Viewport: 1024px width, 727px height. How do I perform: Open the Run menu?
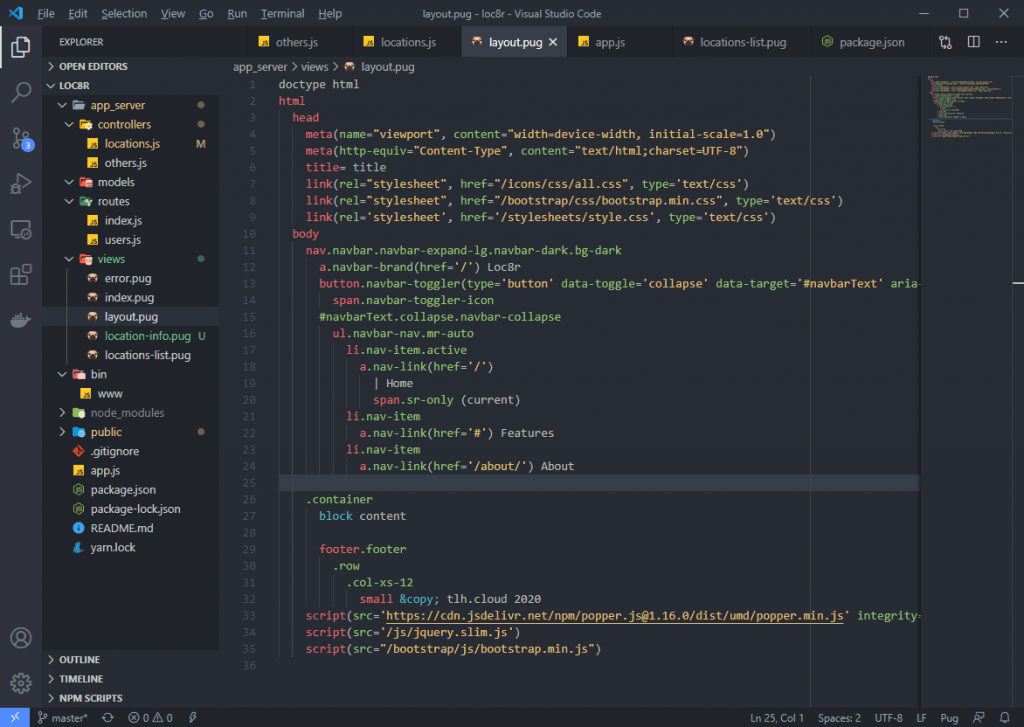(237, 13)
